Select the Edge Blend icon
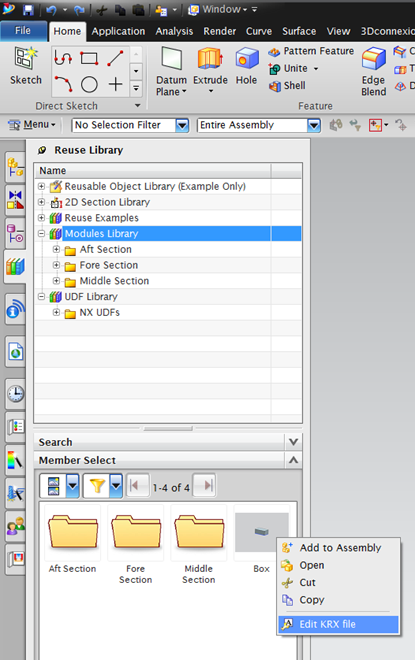This screenshot has height=660, width=415. click(373, 59)
